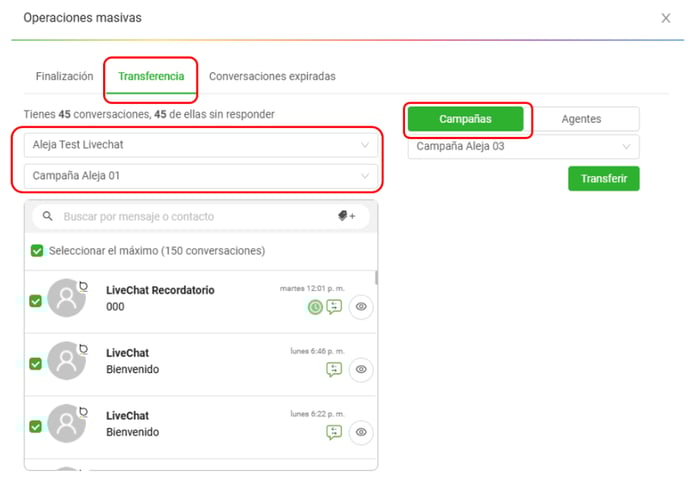Image resolution: width=688 pixels, height=485 pixels.
Task: Click chat bubble icon on LiveChat Recordatorio row
Action: point(334,306)
